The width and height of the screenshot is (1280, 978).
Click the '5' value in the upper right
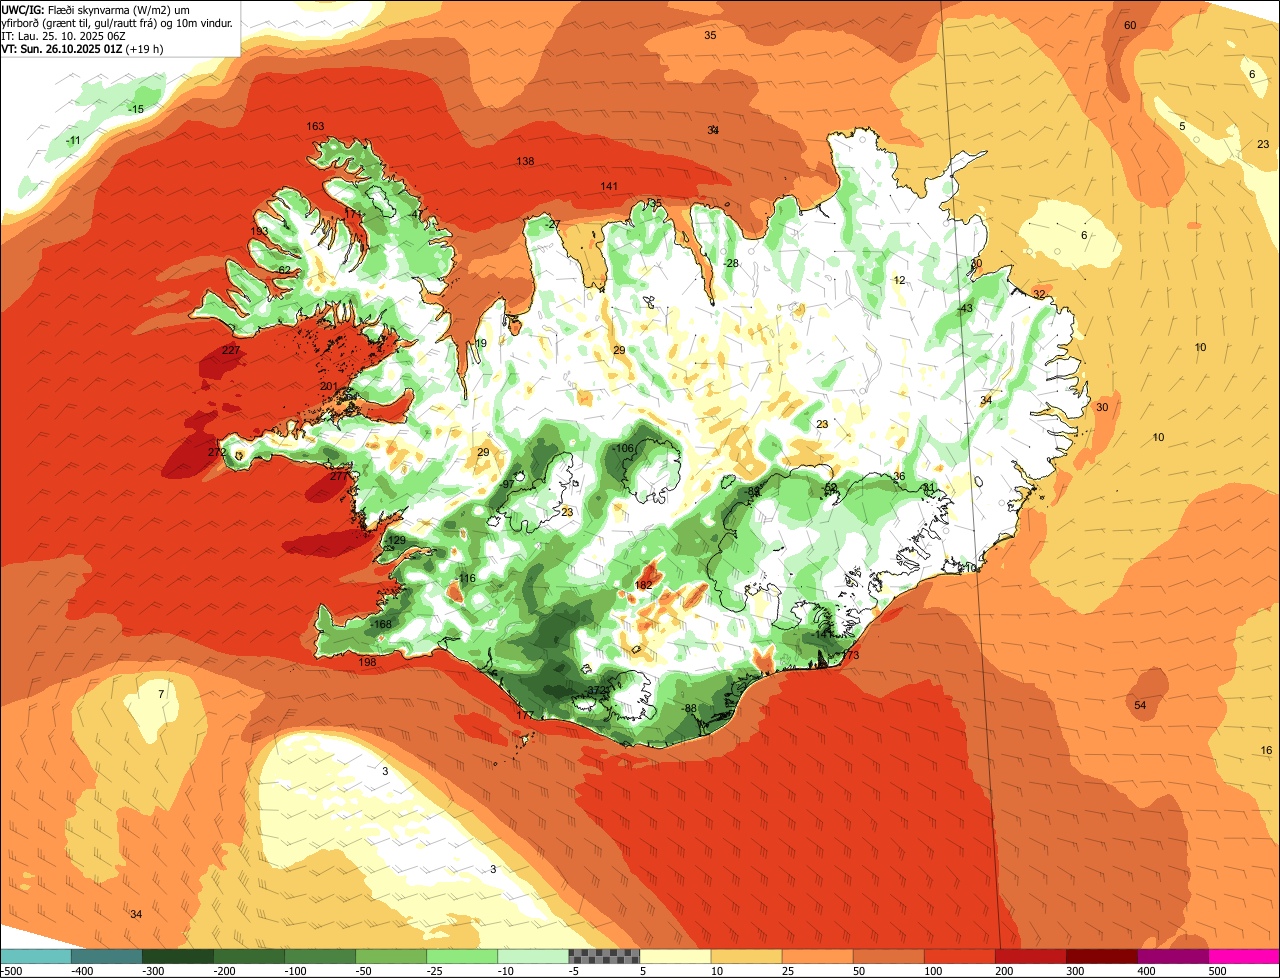pyautogui.click(x=1182, y=126)
